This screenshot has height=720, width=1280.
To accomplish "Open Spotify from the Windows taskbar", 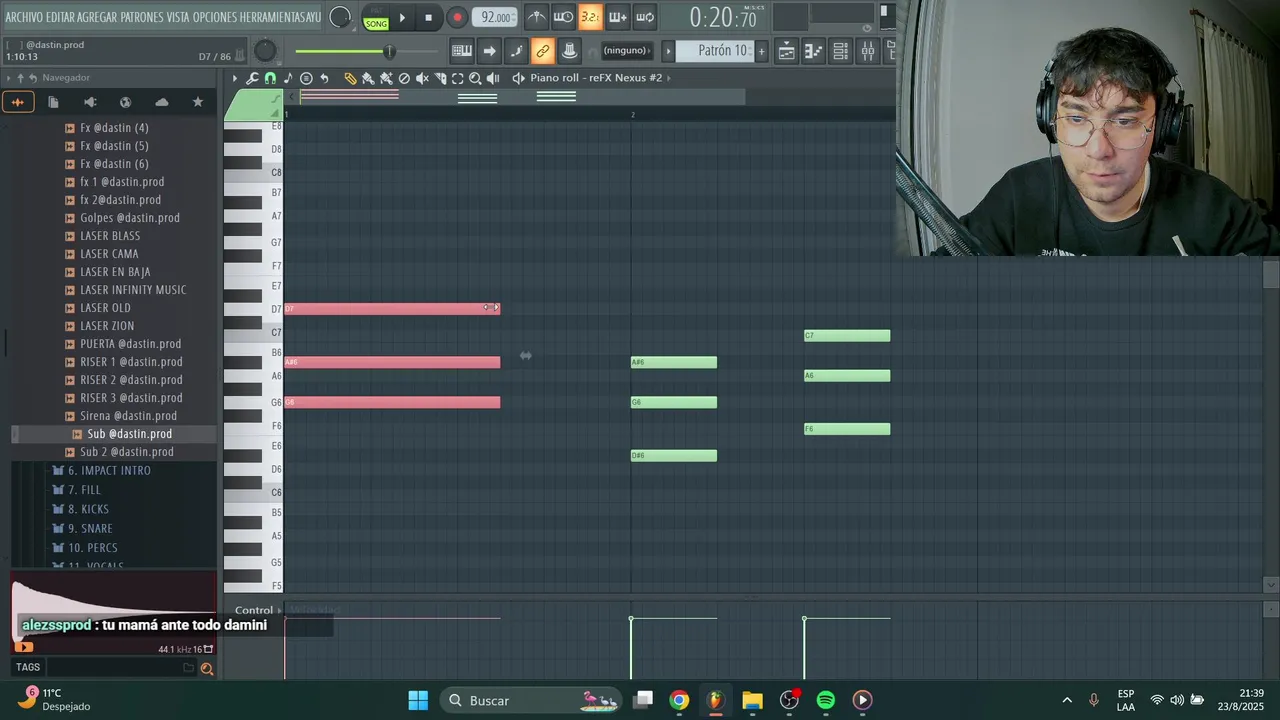I will 825,700.
